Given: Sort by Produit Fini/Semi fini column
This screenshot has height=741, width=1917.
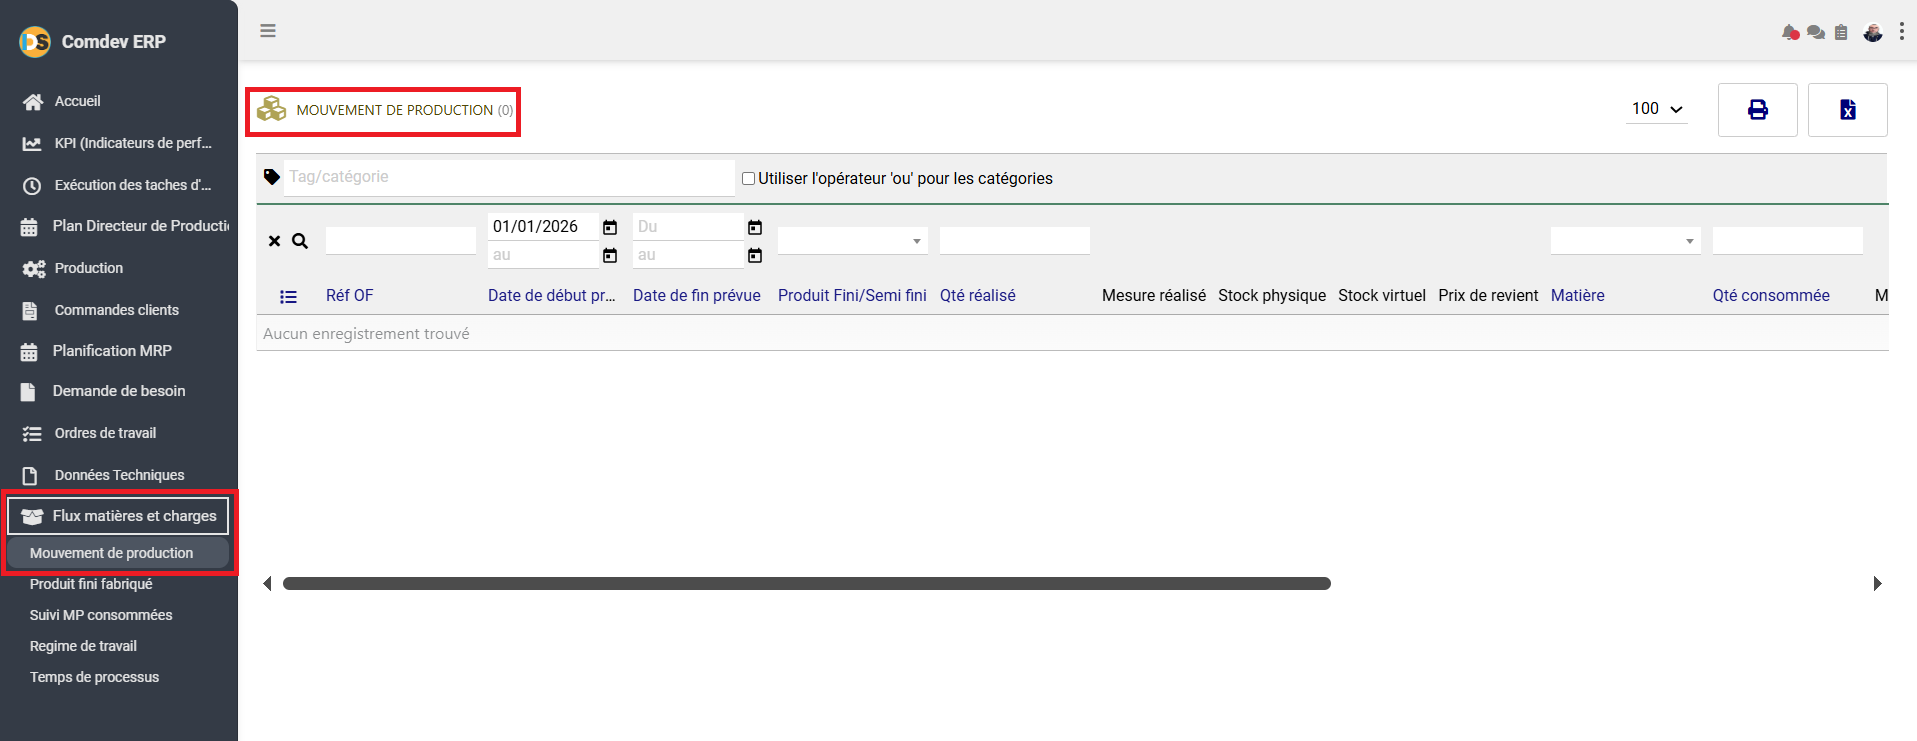Looking at the screenshot, I should click(x=852, y=296).
